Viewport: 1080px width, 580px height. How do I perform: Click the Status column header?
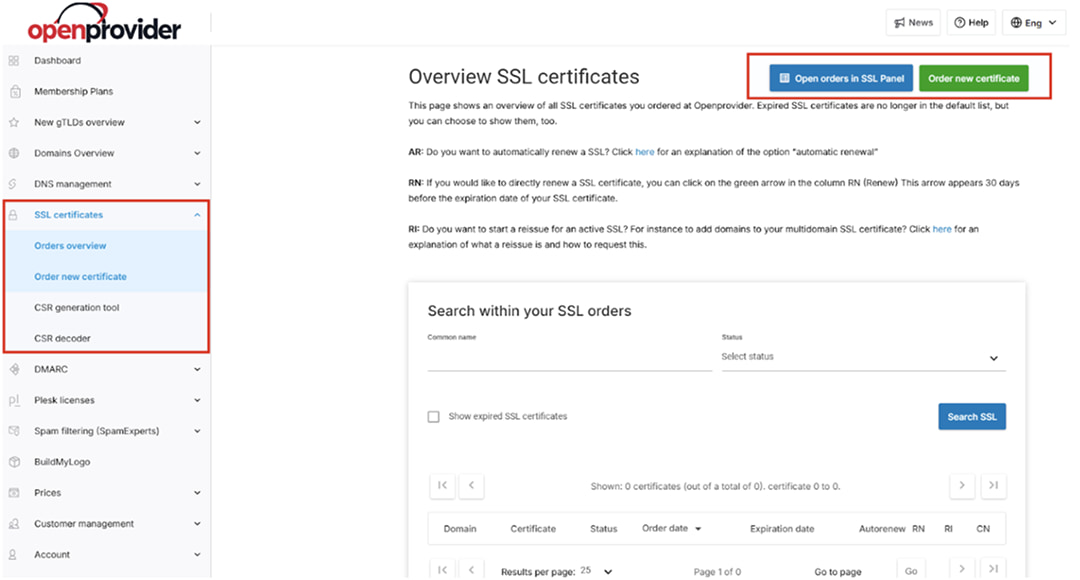click(x=603, y=529)
